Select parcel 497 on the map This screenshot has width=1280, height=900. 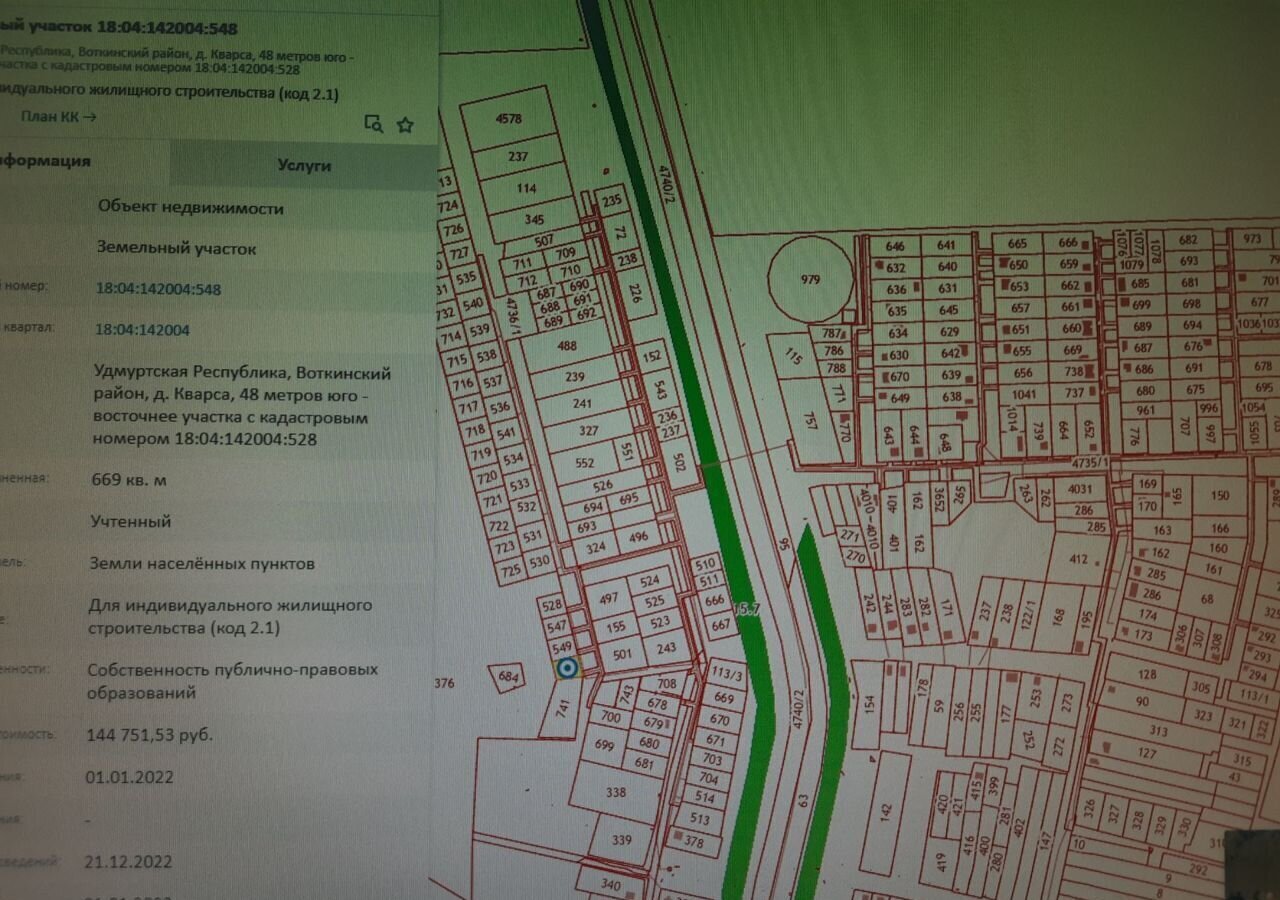[x=607, y=597]
